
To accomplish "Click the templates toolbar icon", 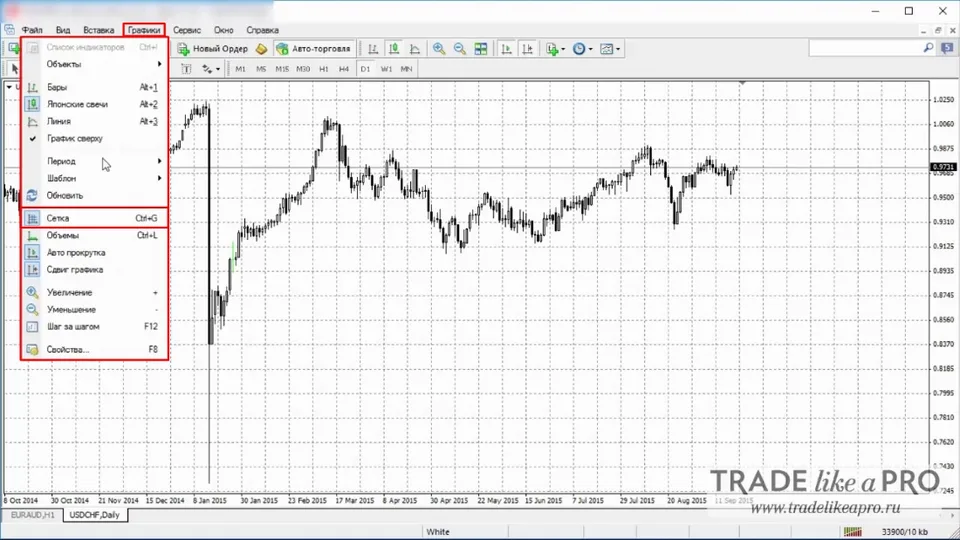I will (x=606, y=49).
